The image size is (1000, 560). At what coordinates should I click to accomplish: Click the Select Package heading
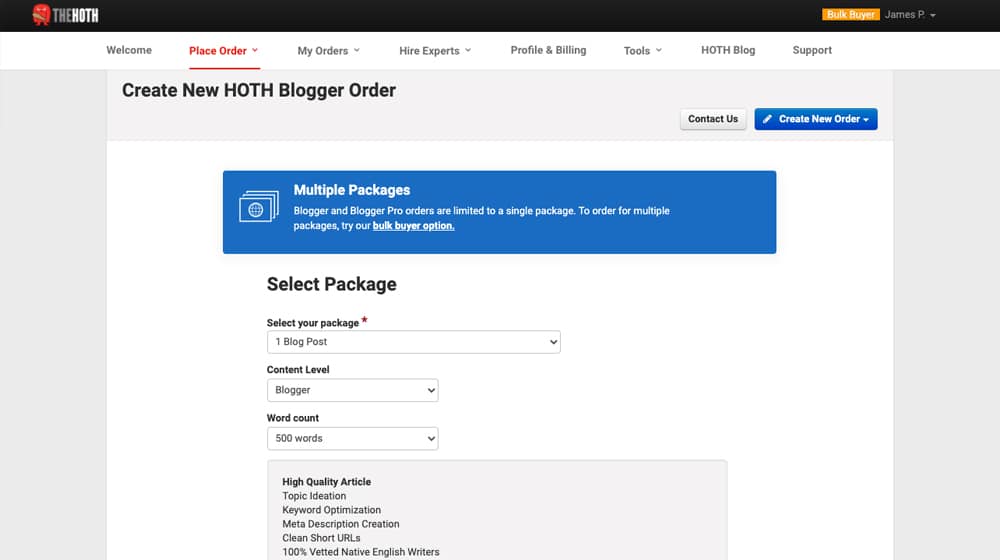click(332, 284)
